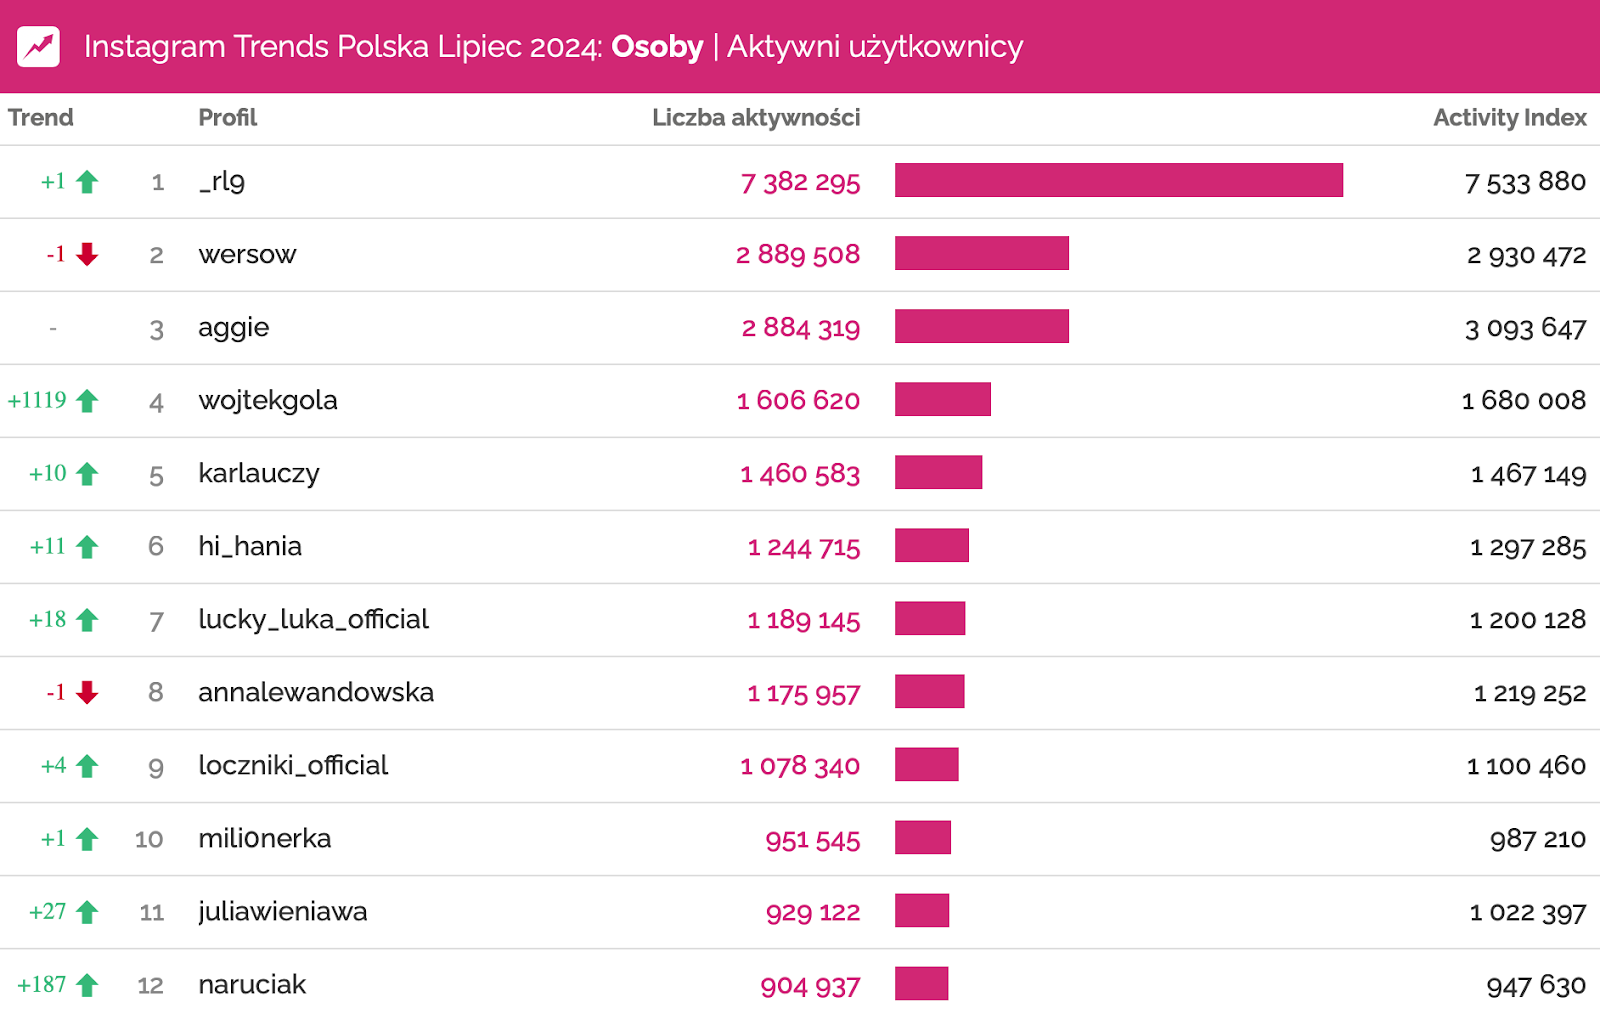Click up arrow next to juliawieniawa
The height and width of the screenshot is (1014, 1600).
pyautogui.click(x=88, y=912)
